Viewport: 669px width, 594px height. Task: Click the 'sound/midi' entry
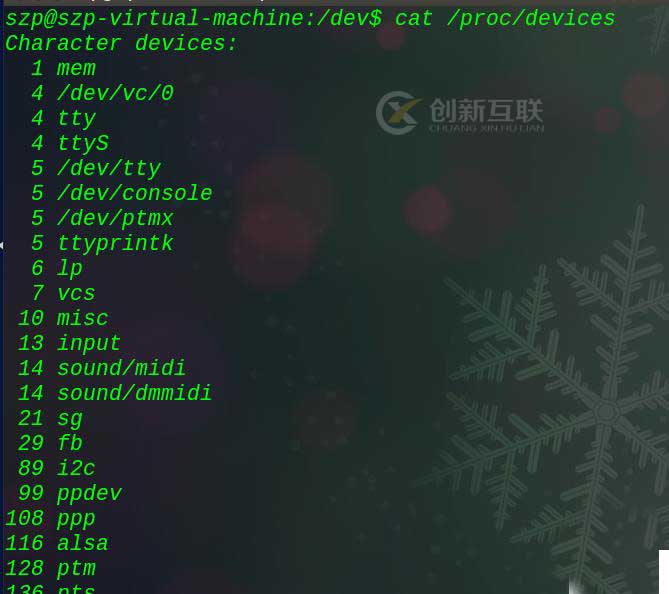(x=122, y=368)
